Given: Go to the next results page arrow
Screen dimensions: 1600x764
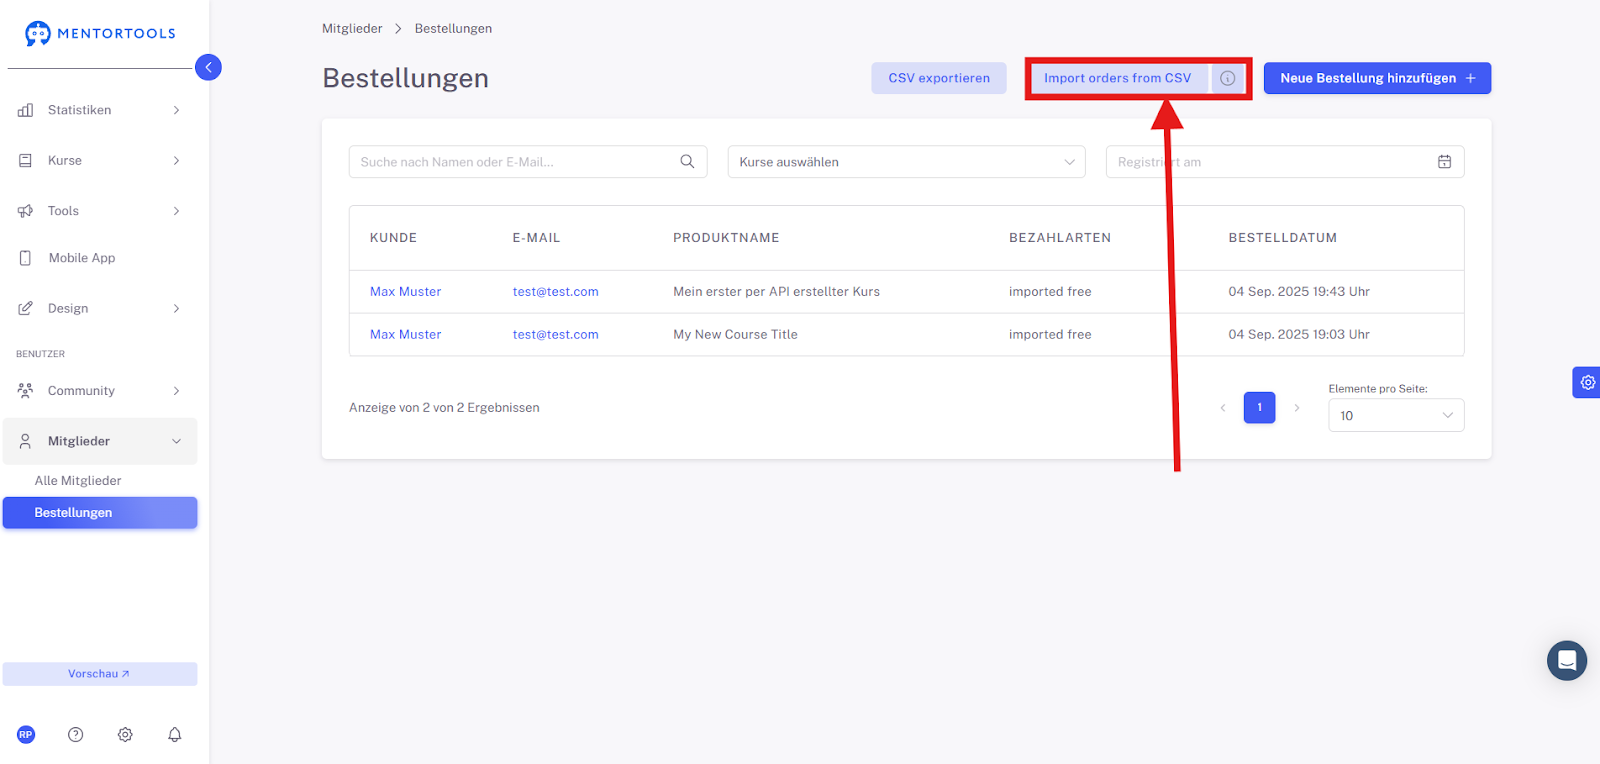Looking at the screenshot, I should click(1297, 407).
